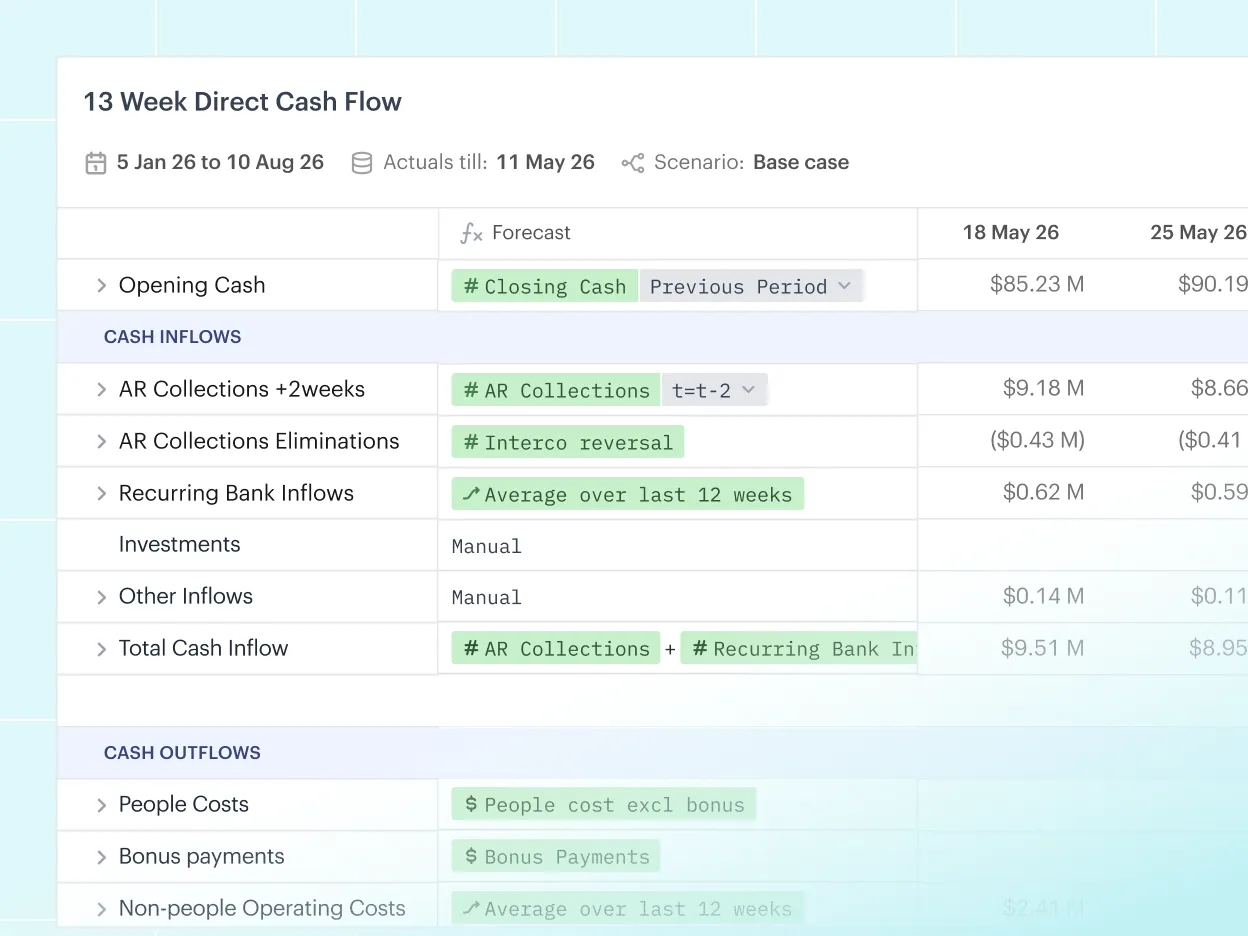Click the calendar icon beside the date range
This screenshot has width=1248, height=936.
[x=96, y=163]
